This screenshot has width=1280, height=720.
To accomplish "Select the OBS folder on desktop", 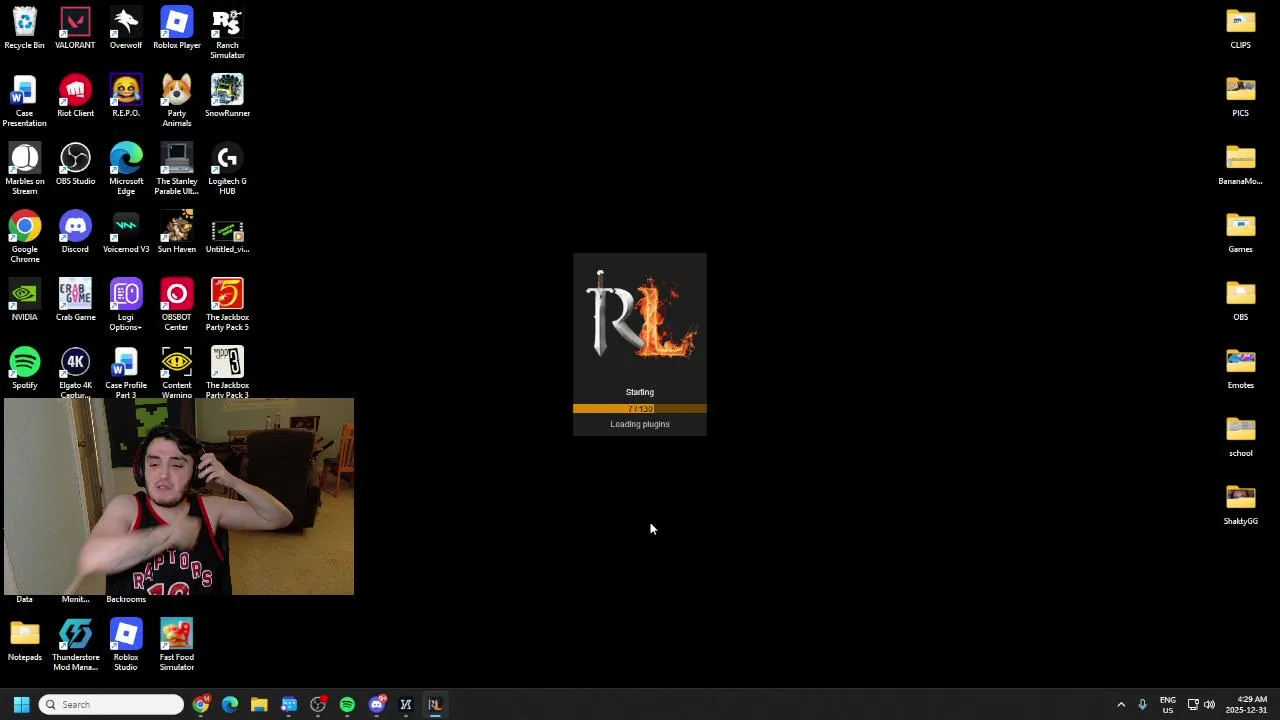I will (1240, 300).
